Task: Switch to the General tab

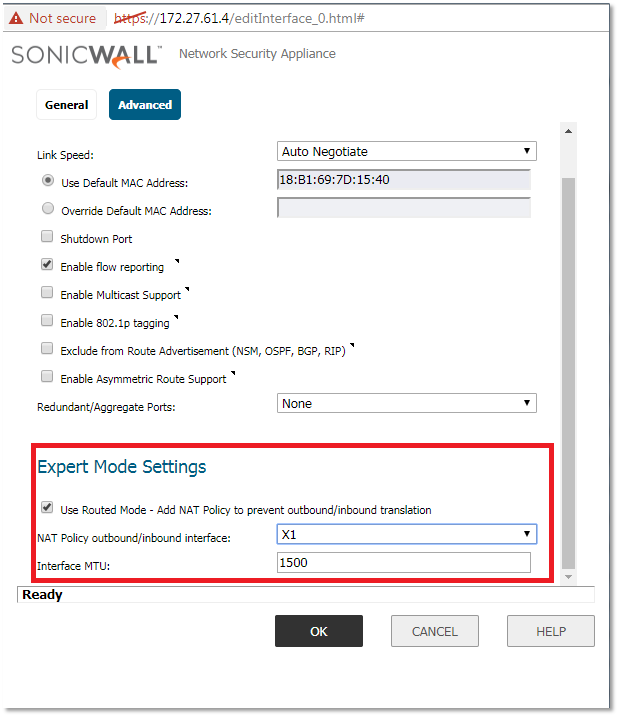Action: pos(66,105)
